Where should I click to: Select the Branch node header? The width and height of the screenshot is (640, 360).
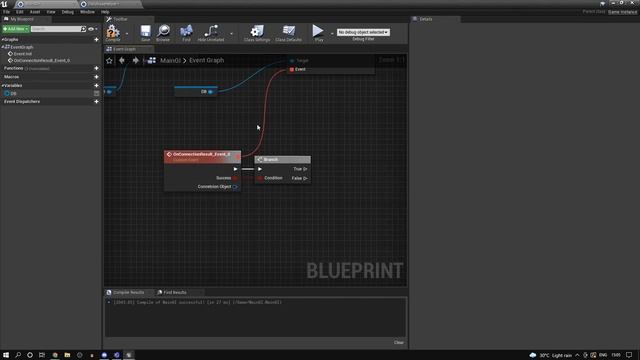[282, 160]
